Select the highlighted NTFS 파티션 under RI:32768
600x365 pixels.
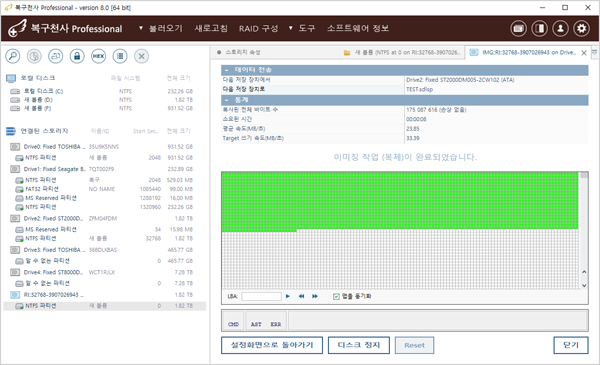(105, 306)
